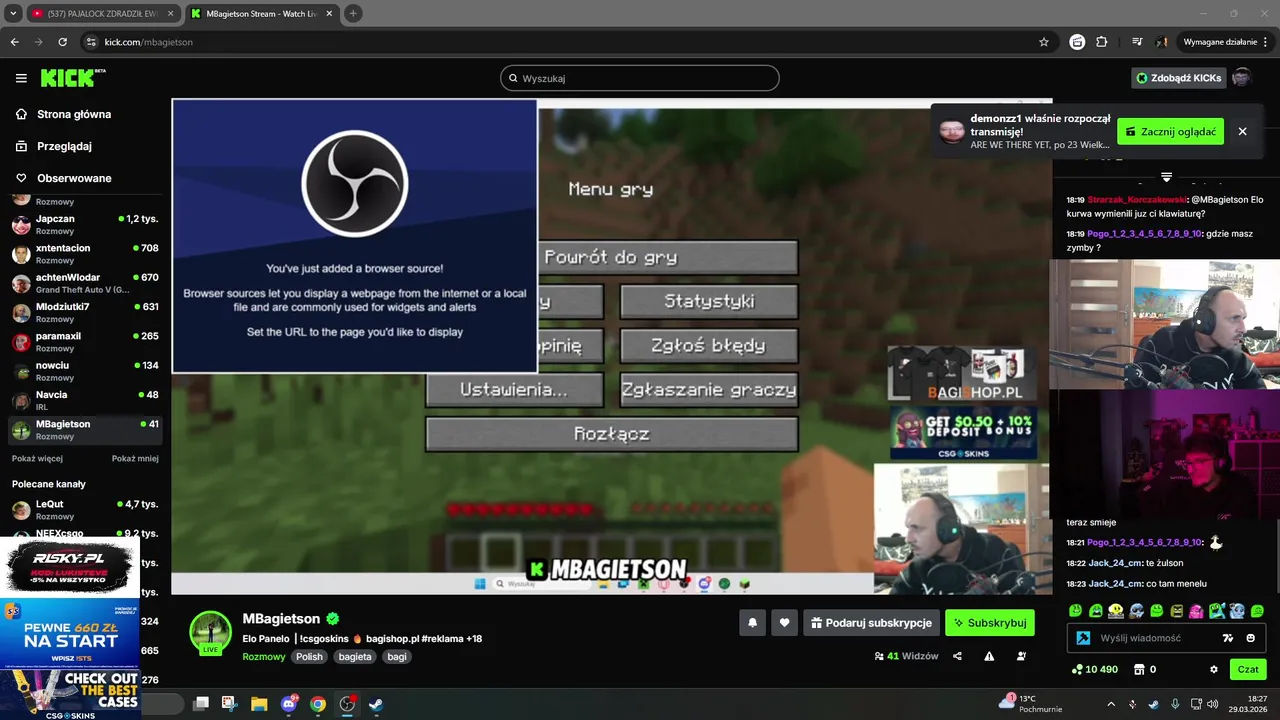The width and height of the screenshot is (1280, 720).
Task: Open the achtenWlodar channel in sidebar
Action: (85, 283)
